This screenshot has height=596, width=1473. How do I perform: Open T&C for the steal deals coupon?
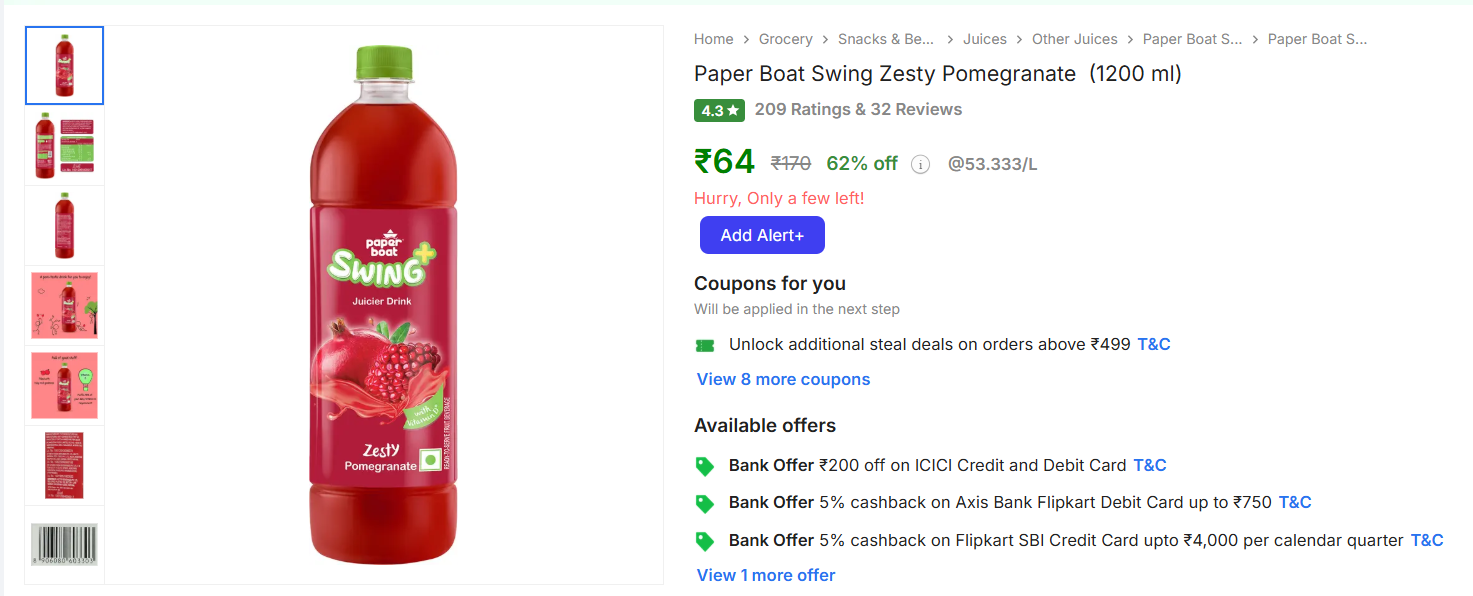1153,344
